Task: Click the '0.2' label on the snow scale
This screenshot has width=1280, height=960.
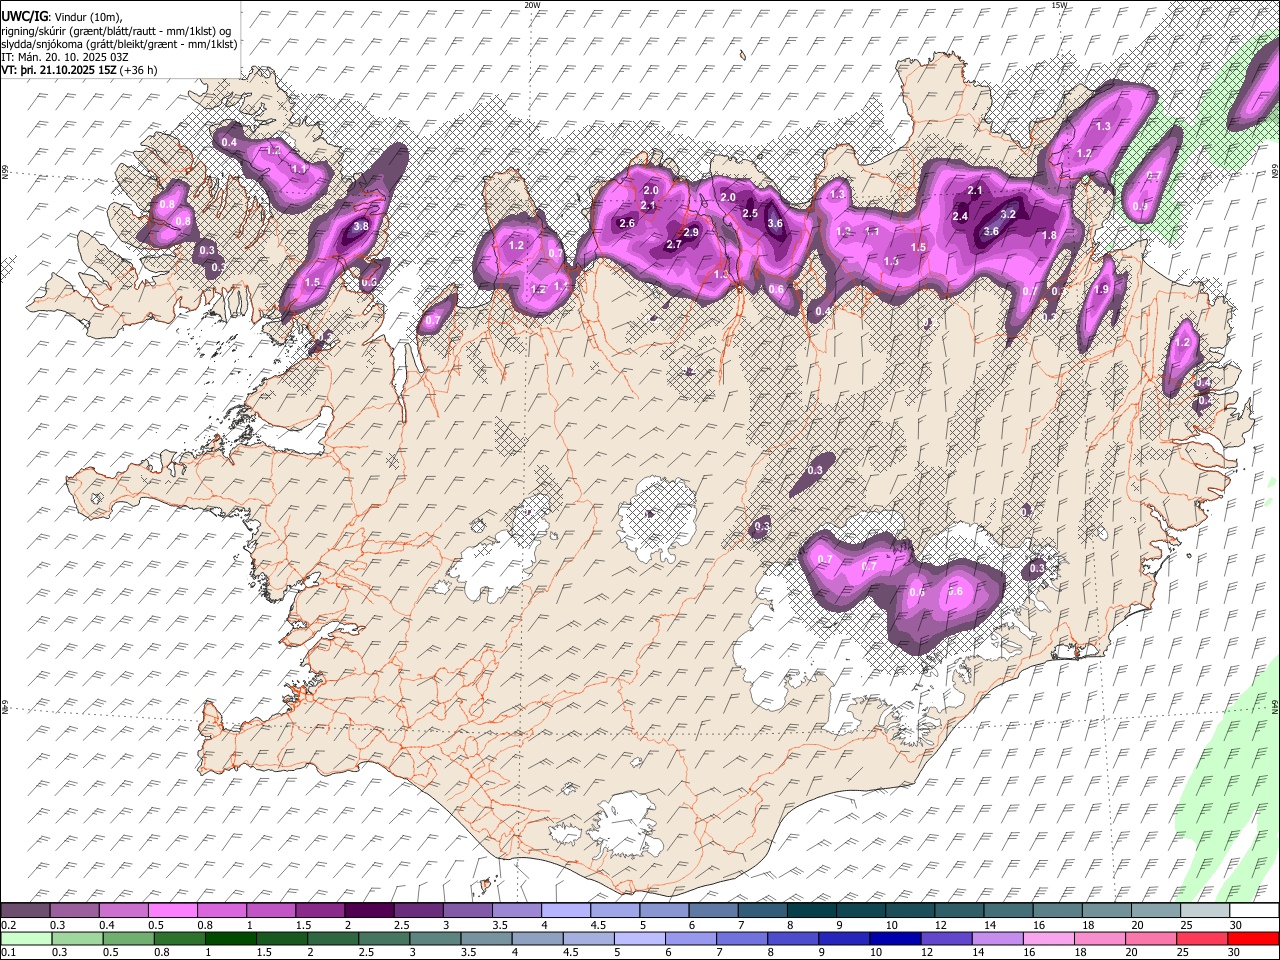Action: point(8,925)
